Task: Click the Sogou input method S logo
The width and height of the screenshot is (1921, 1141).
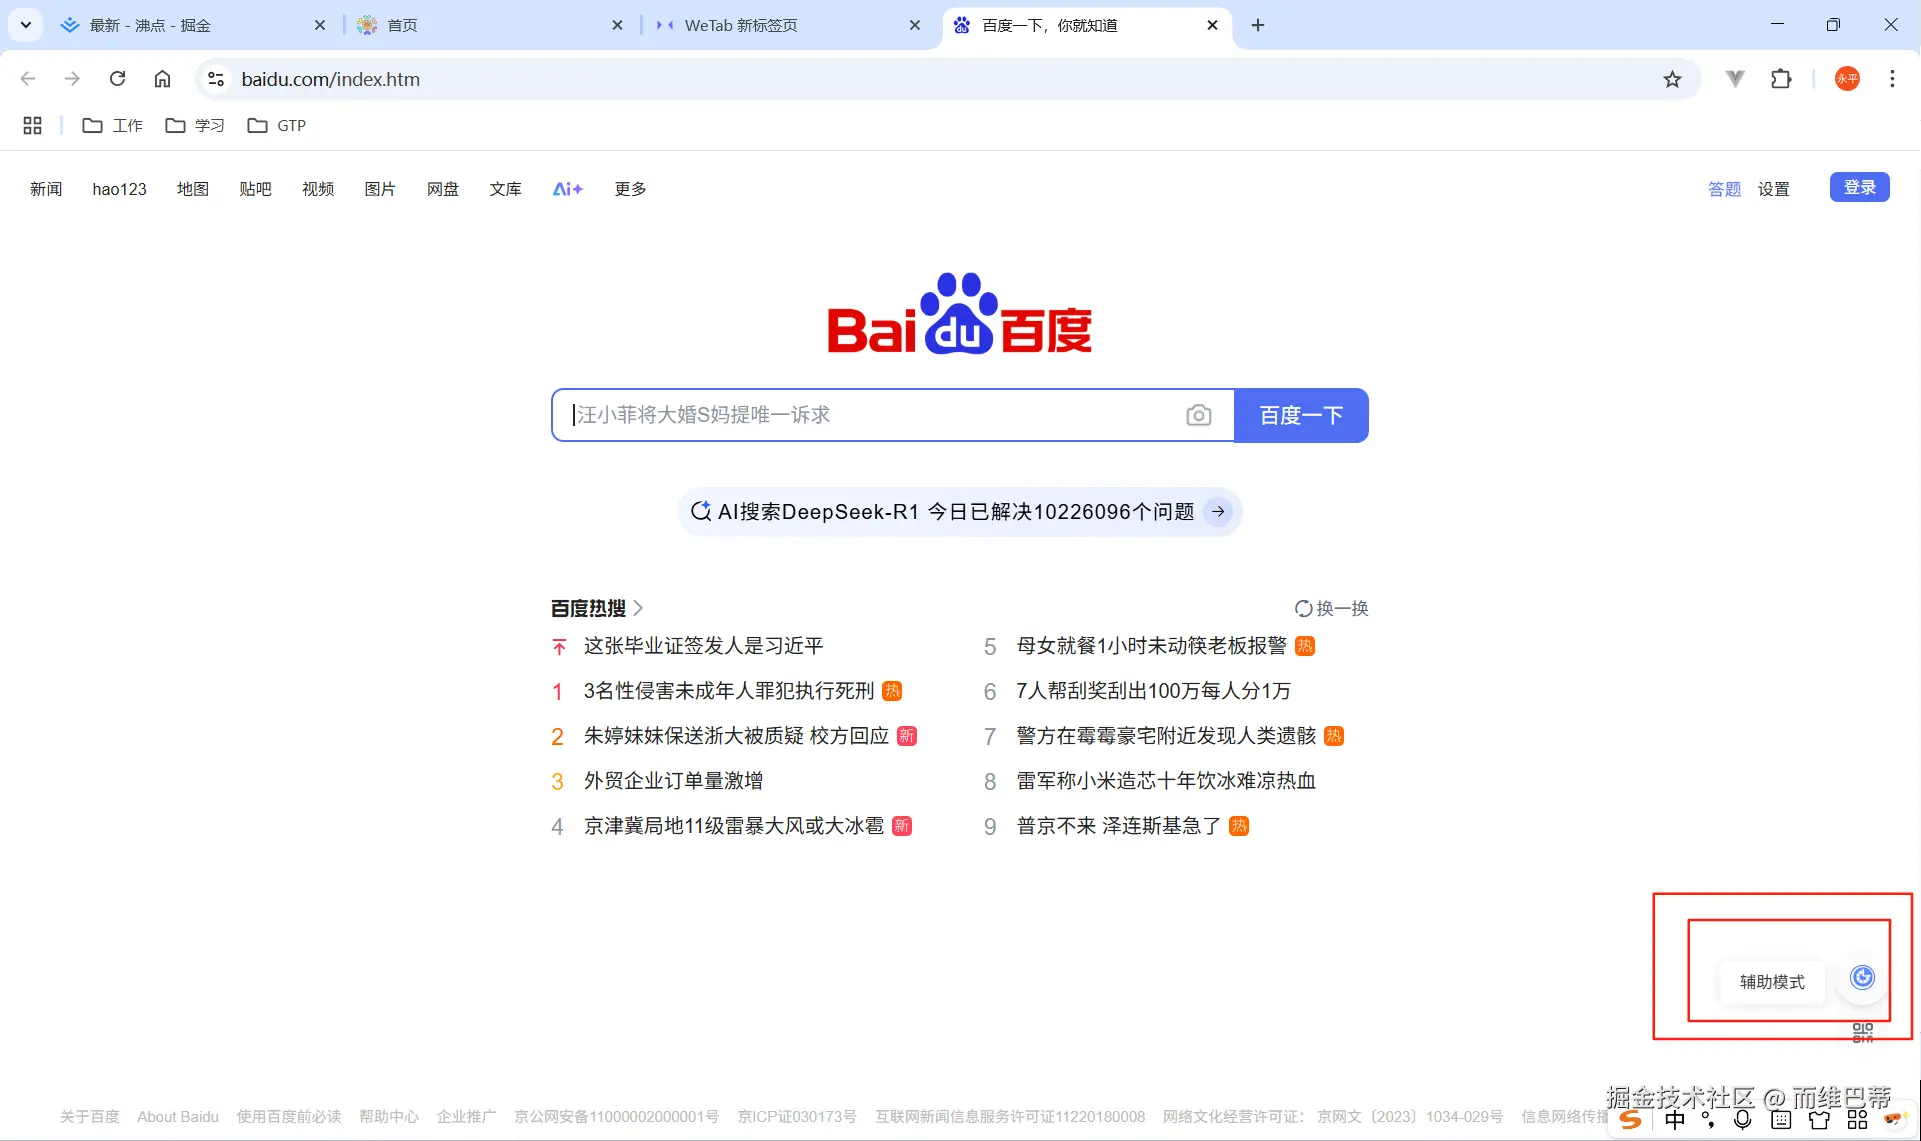Action: click(x=1631, y=1121)
